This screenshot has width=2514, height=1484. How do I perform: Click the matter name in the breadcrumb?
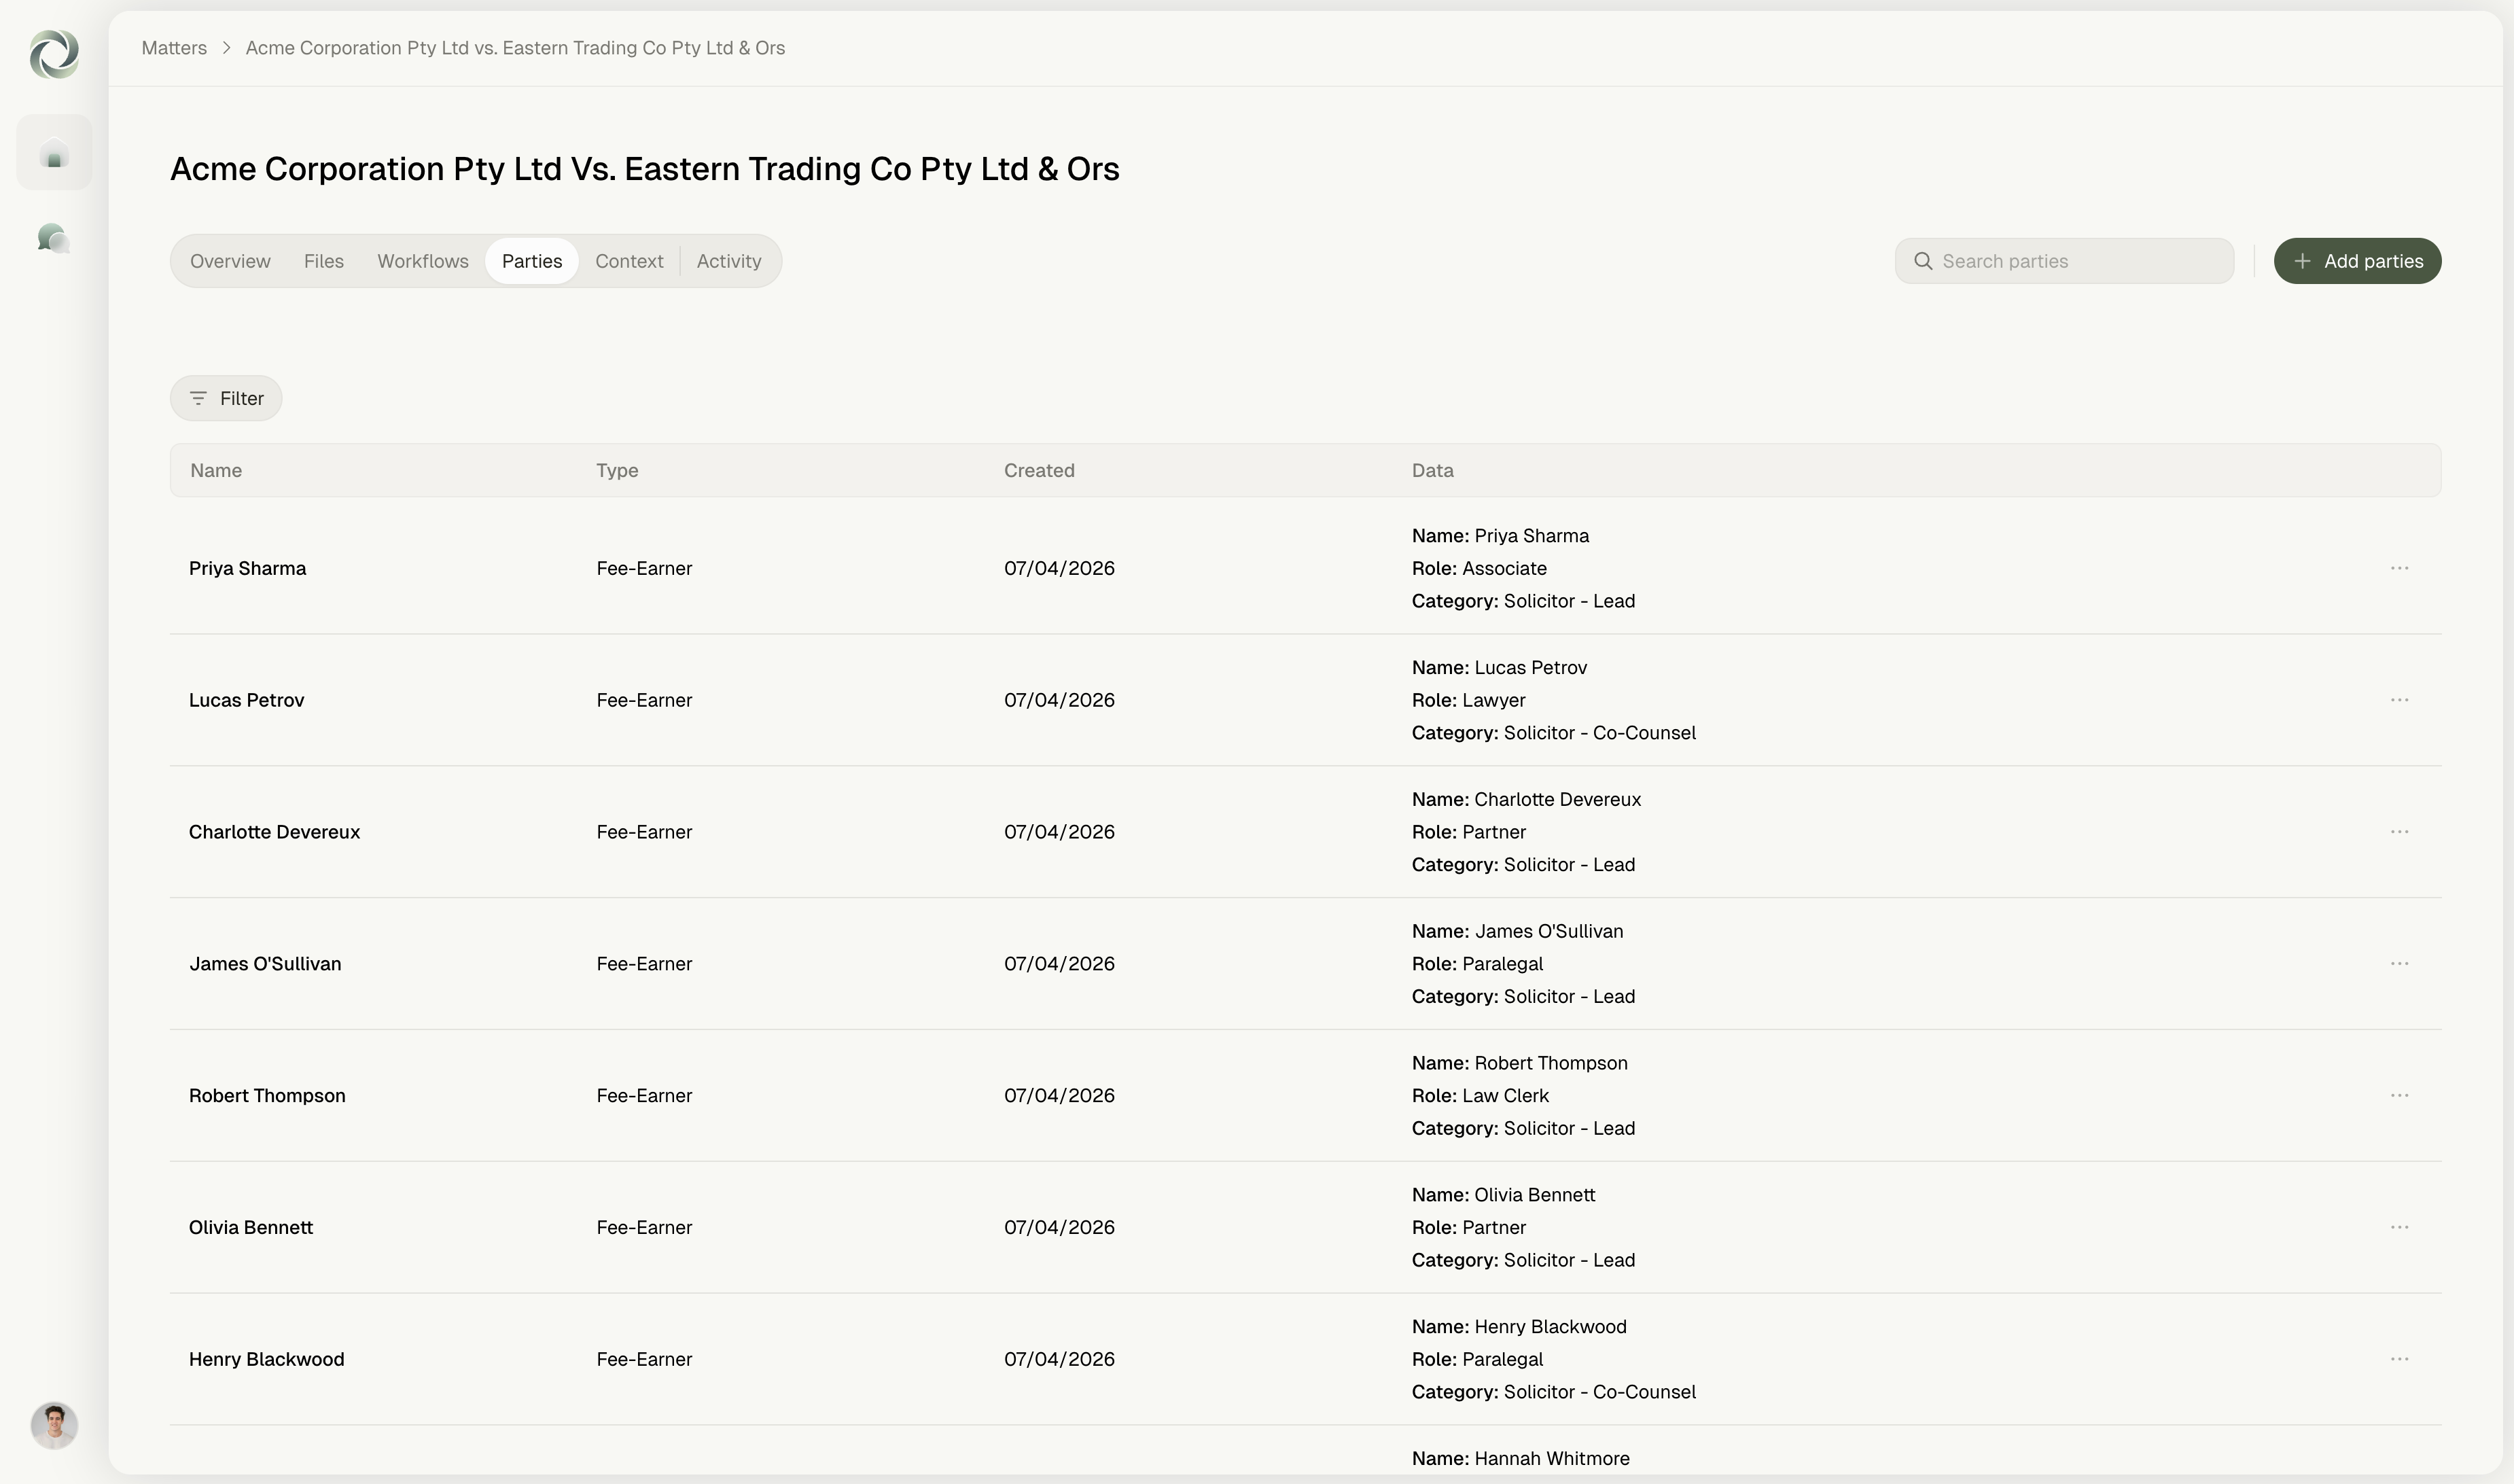pos(515,48)
